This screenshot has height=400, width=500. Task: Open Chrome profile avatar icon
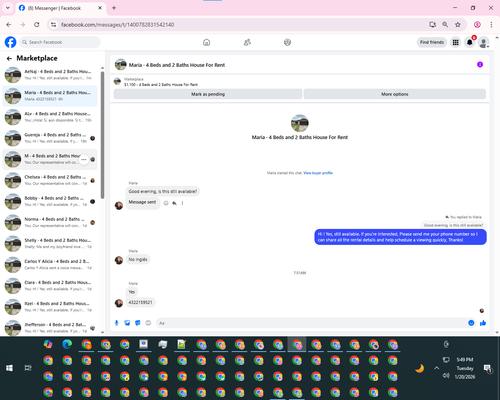(x=477, y=25)
